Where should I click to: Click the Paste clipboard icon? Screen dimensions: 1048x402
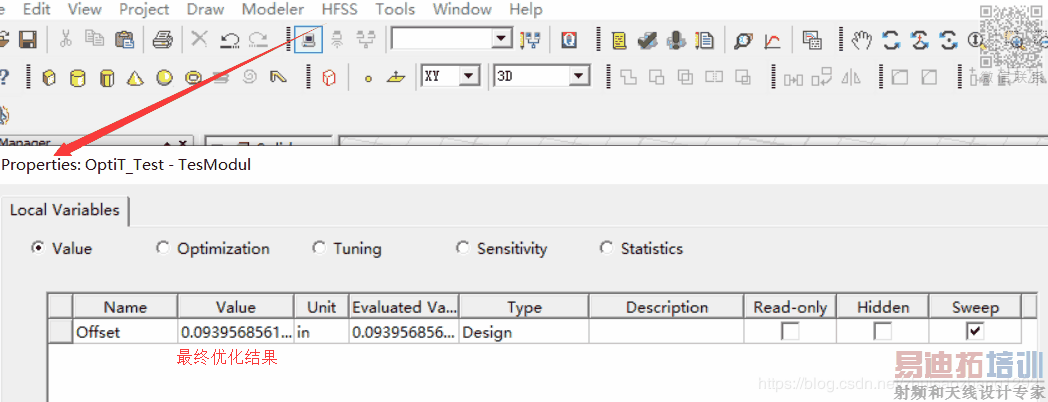point(125,40)
